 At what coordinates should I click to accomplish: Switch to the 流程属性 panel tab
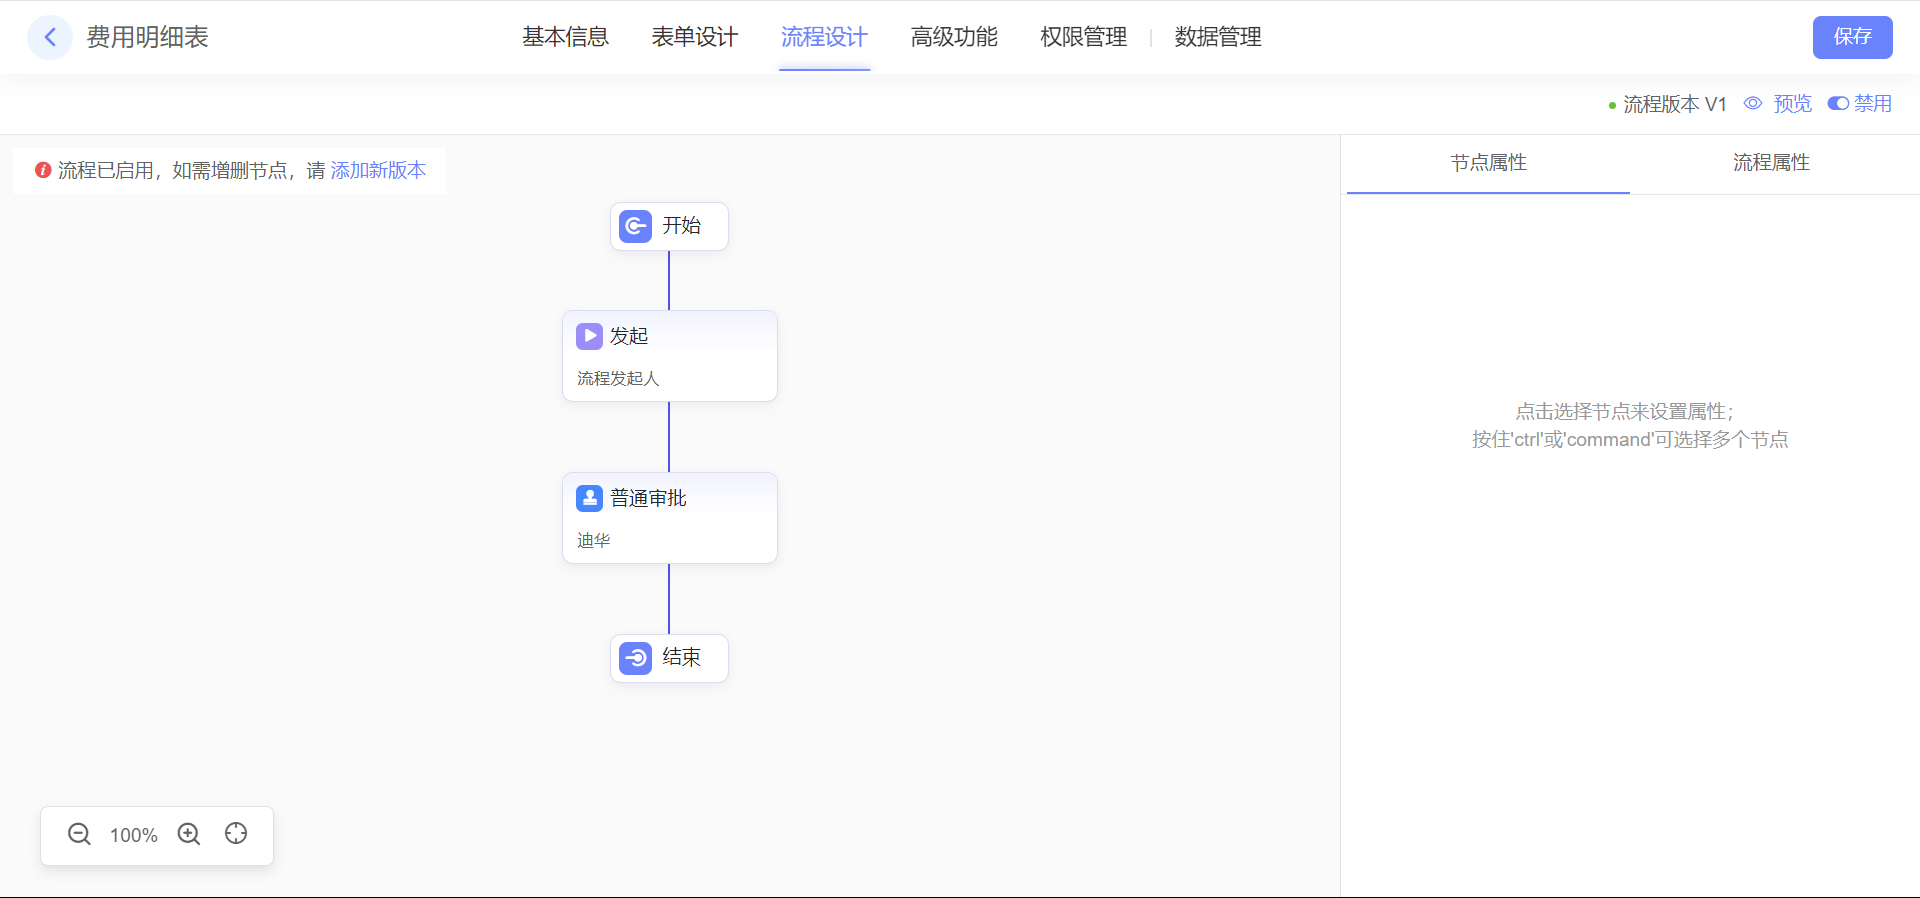(1771, 163)
